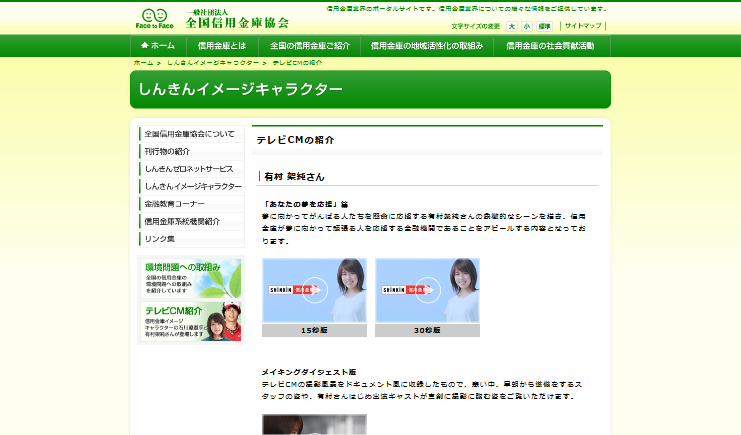Open 信用金庫系統機関紹介 sidebar item

click(x=191, y=221)
